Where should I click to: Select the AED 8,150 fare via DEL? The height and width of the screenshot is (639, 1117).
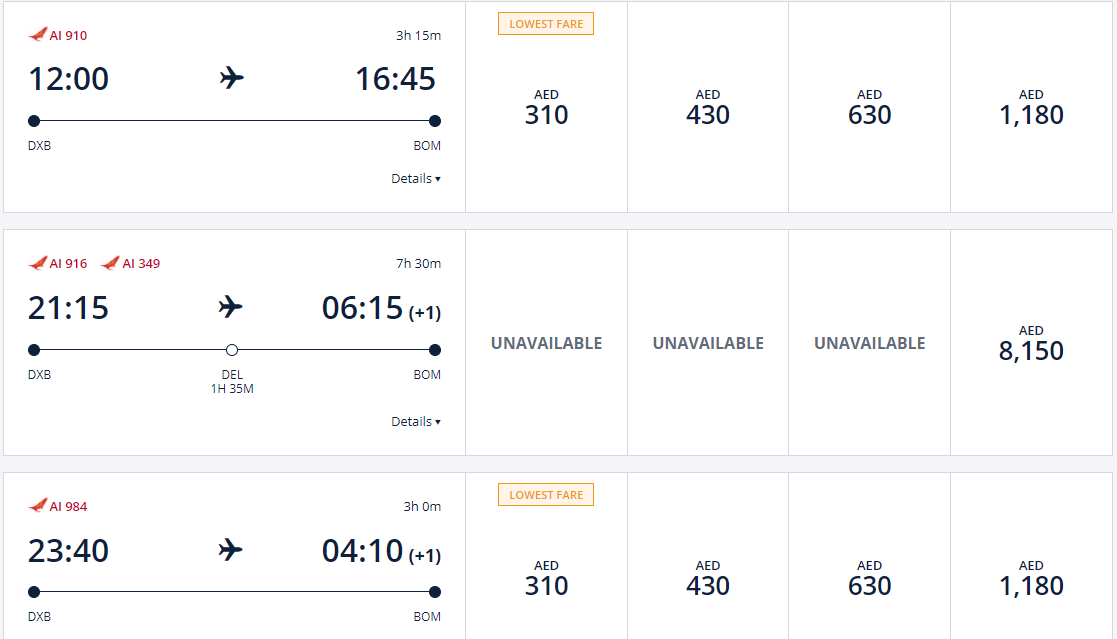[1031, 343]
